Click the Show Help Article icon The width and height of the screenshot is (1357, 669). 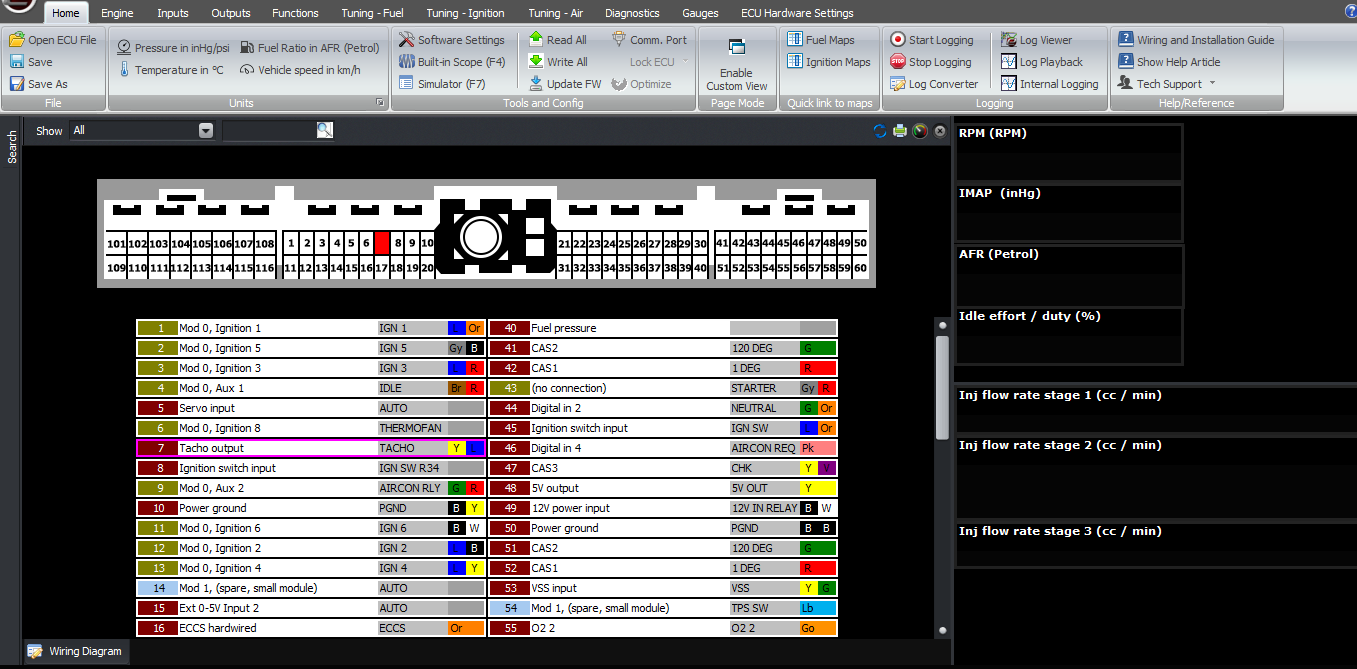pyautogui.click(x=1125, y=62)
